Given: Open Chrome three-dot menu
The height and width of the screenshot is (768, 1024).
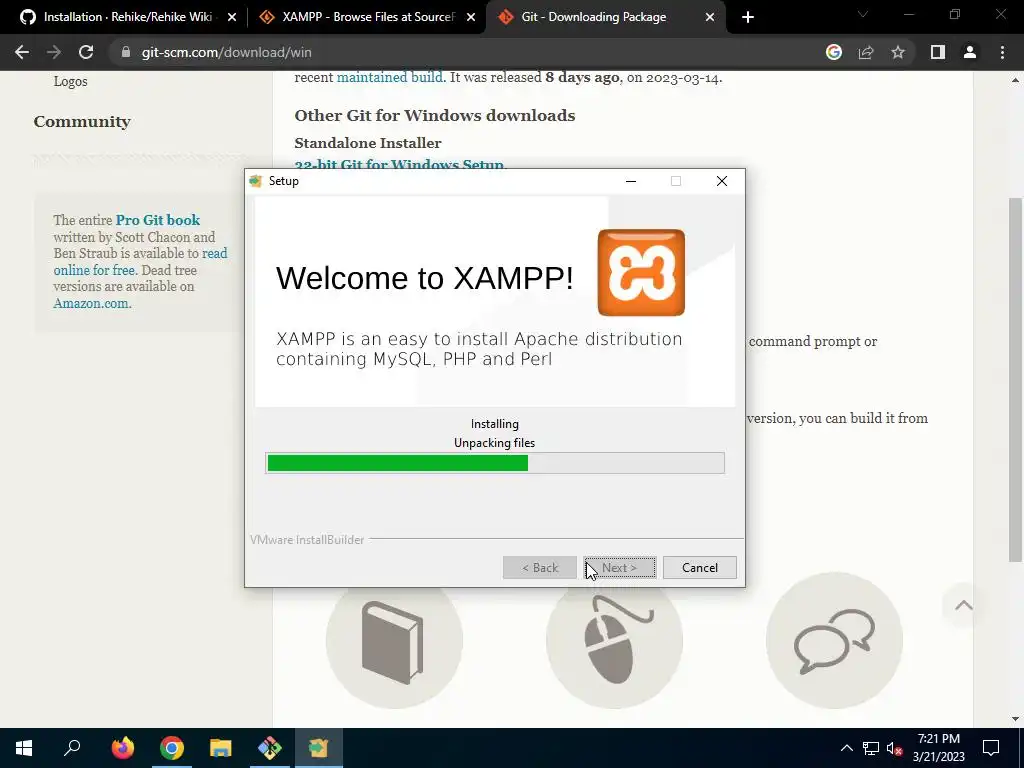Looking at the screenshot, I should click(1002, 52).
